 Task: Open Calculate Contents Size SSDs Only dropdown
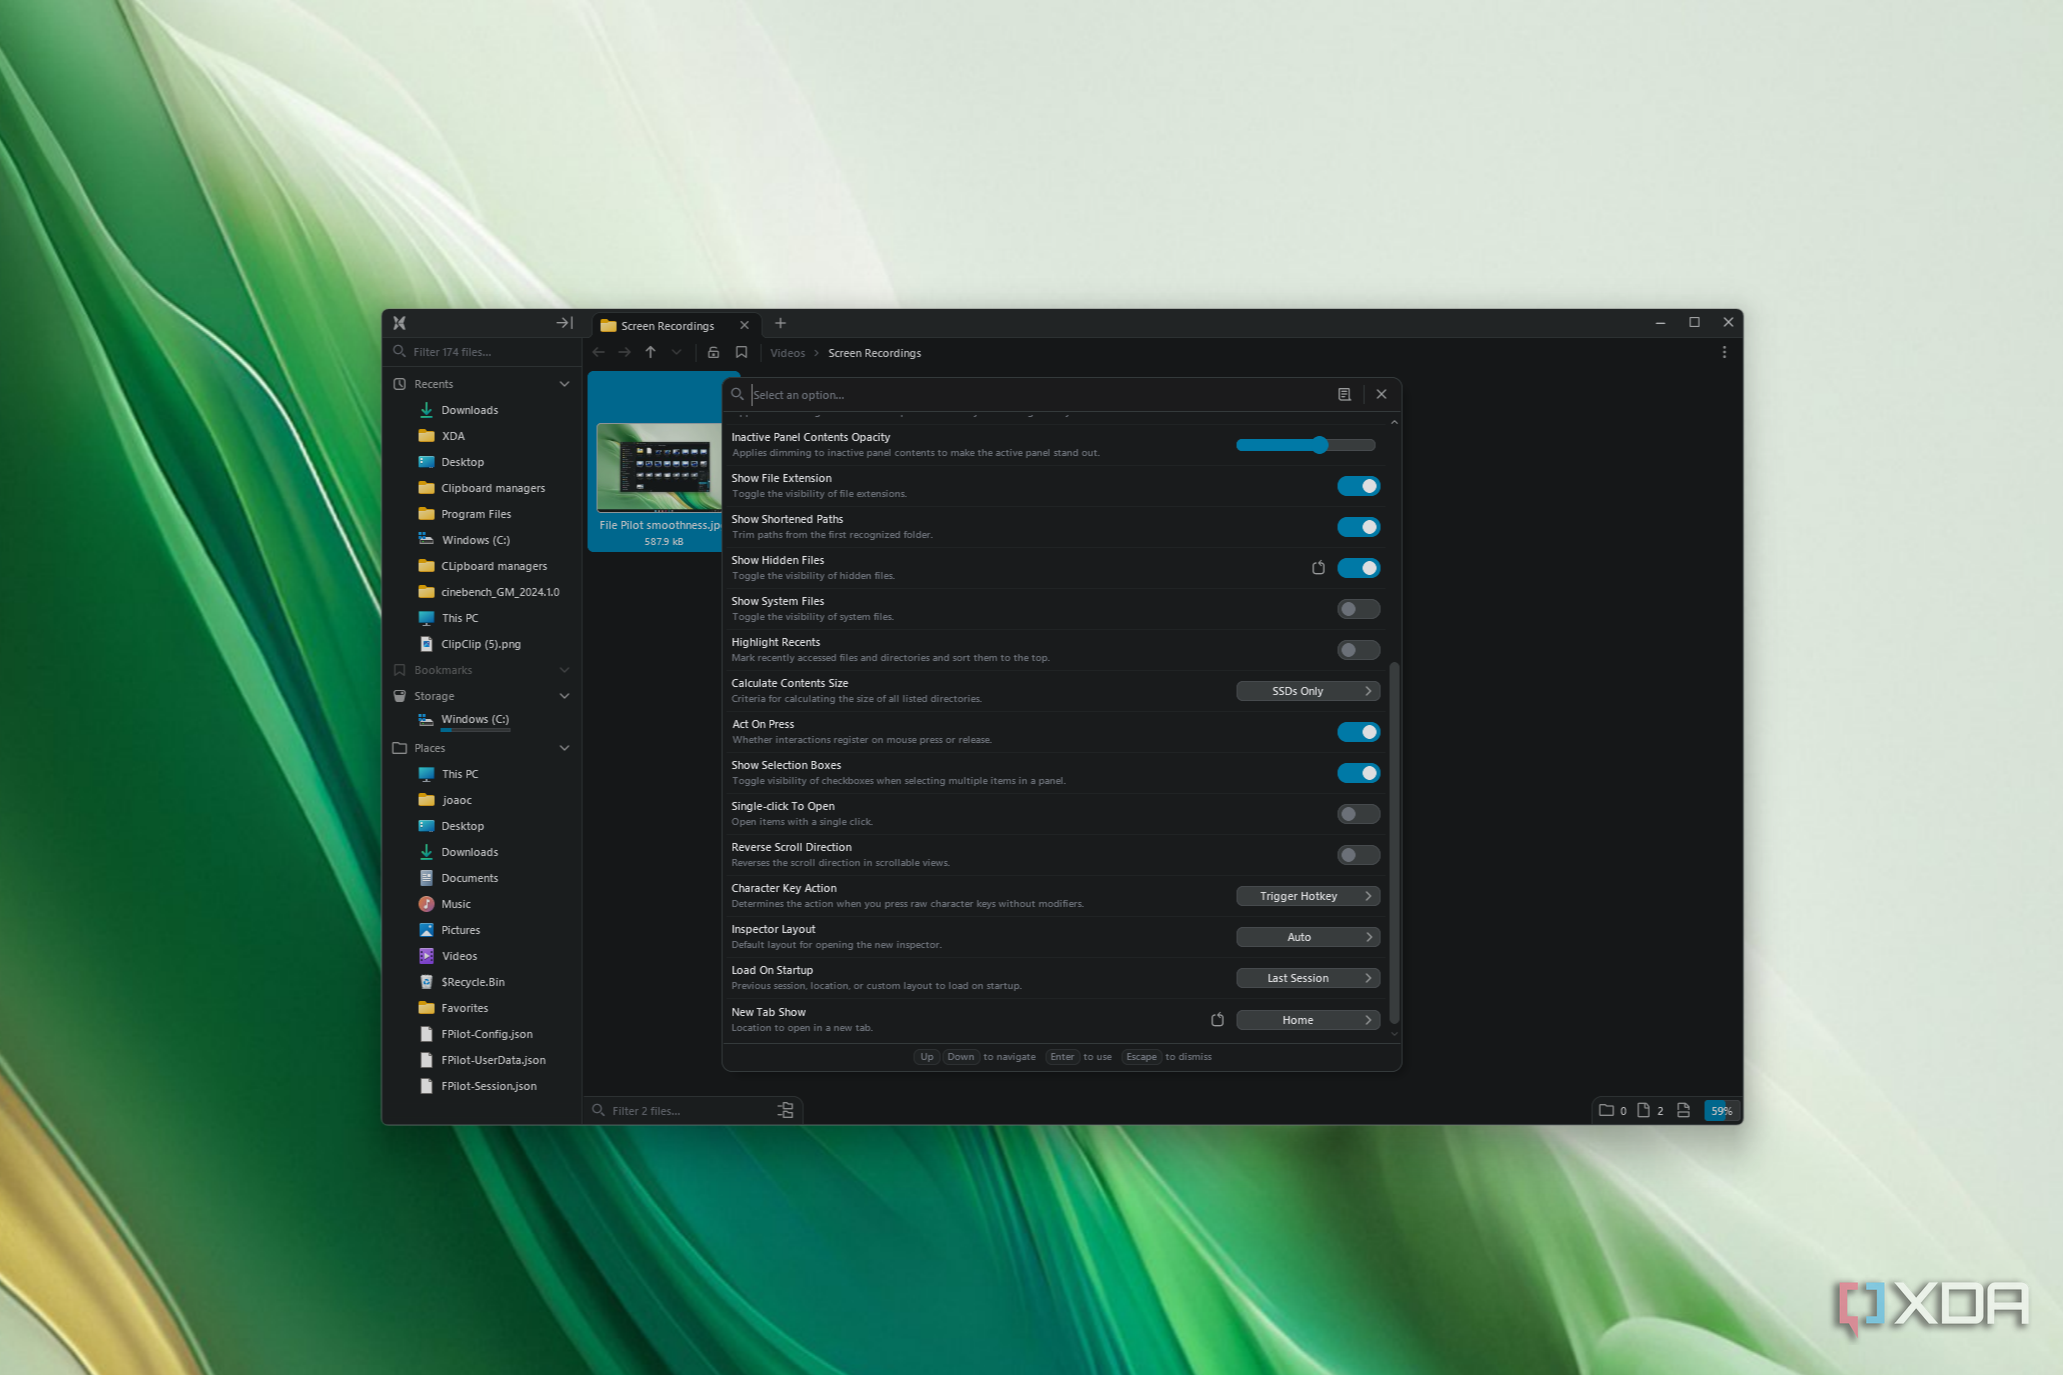[1308, 691]
